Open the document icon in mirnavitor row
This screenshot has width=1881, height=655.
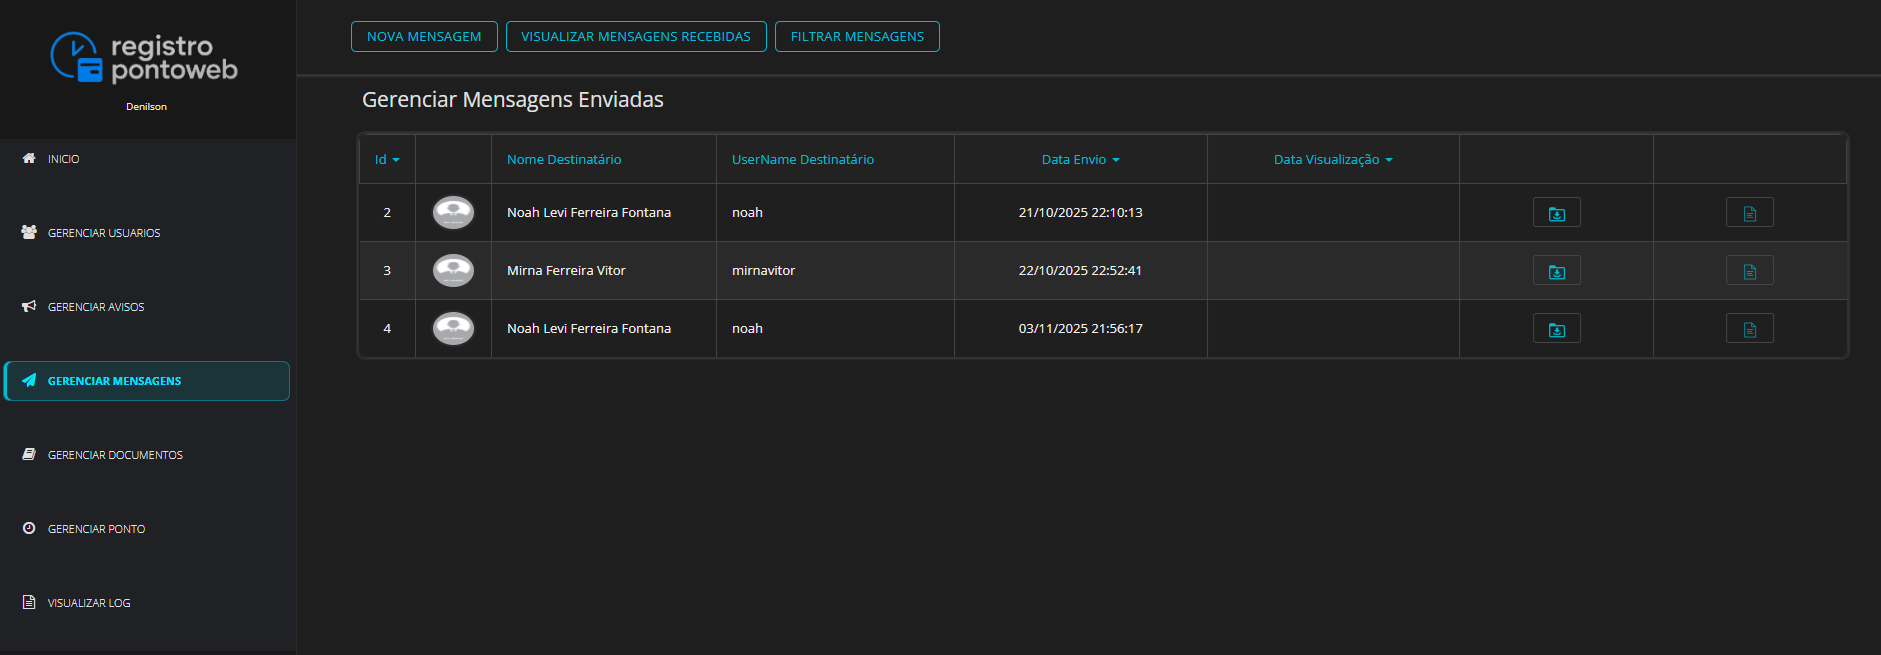1749,271
